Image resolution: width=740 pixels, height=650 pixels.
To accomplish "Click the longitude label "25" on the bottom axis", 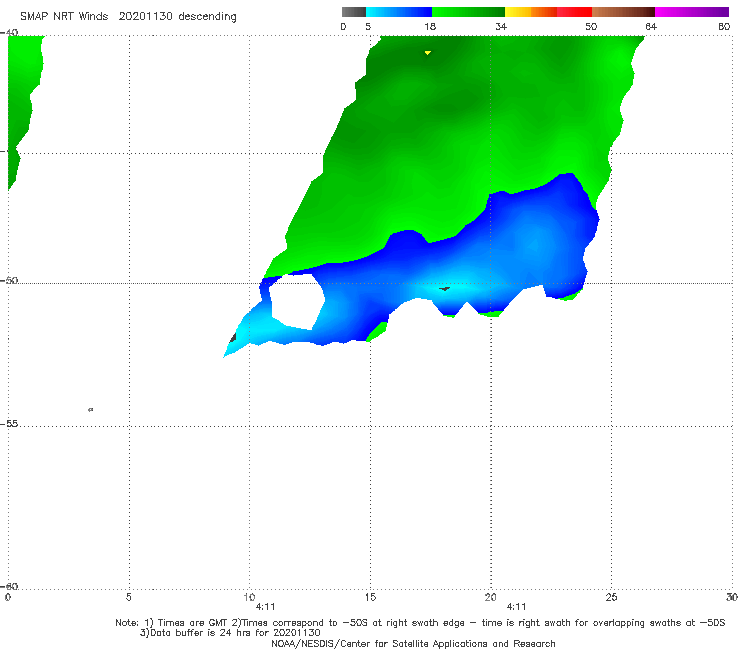I will [611, 597].
